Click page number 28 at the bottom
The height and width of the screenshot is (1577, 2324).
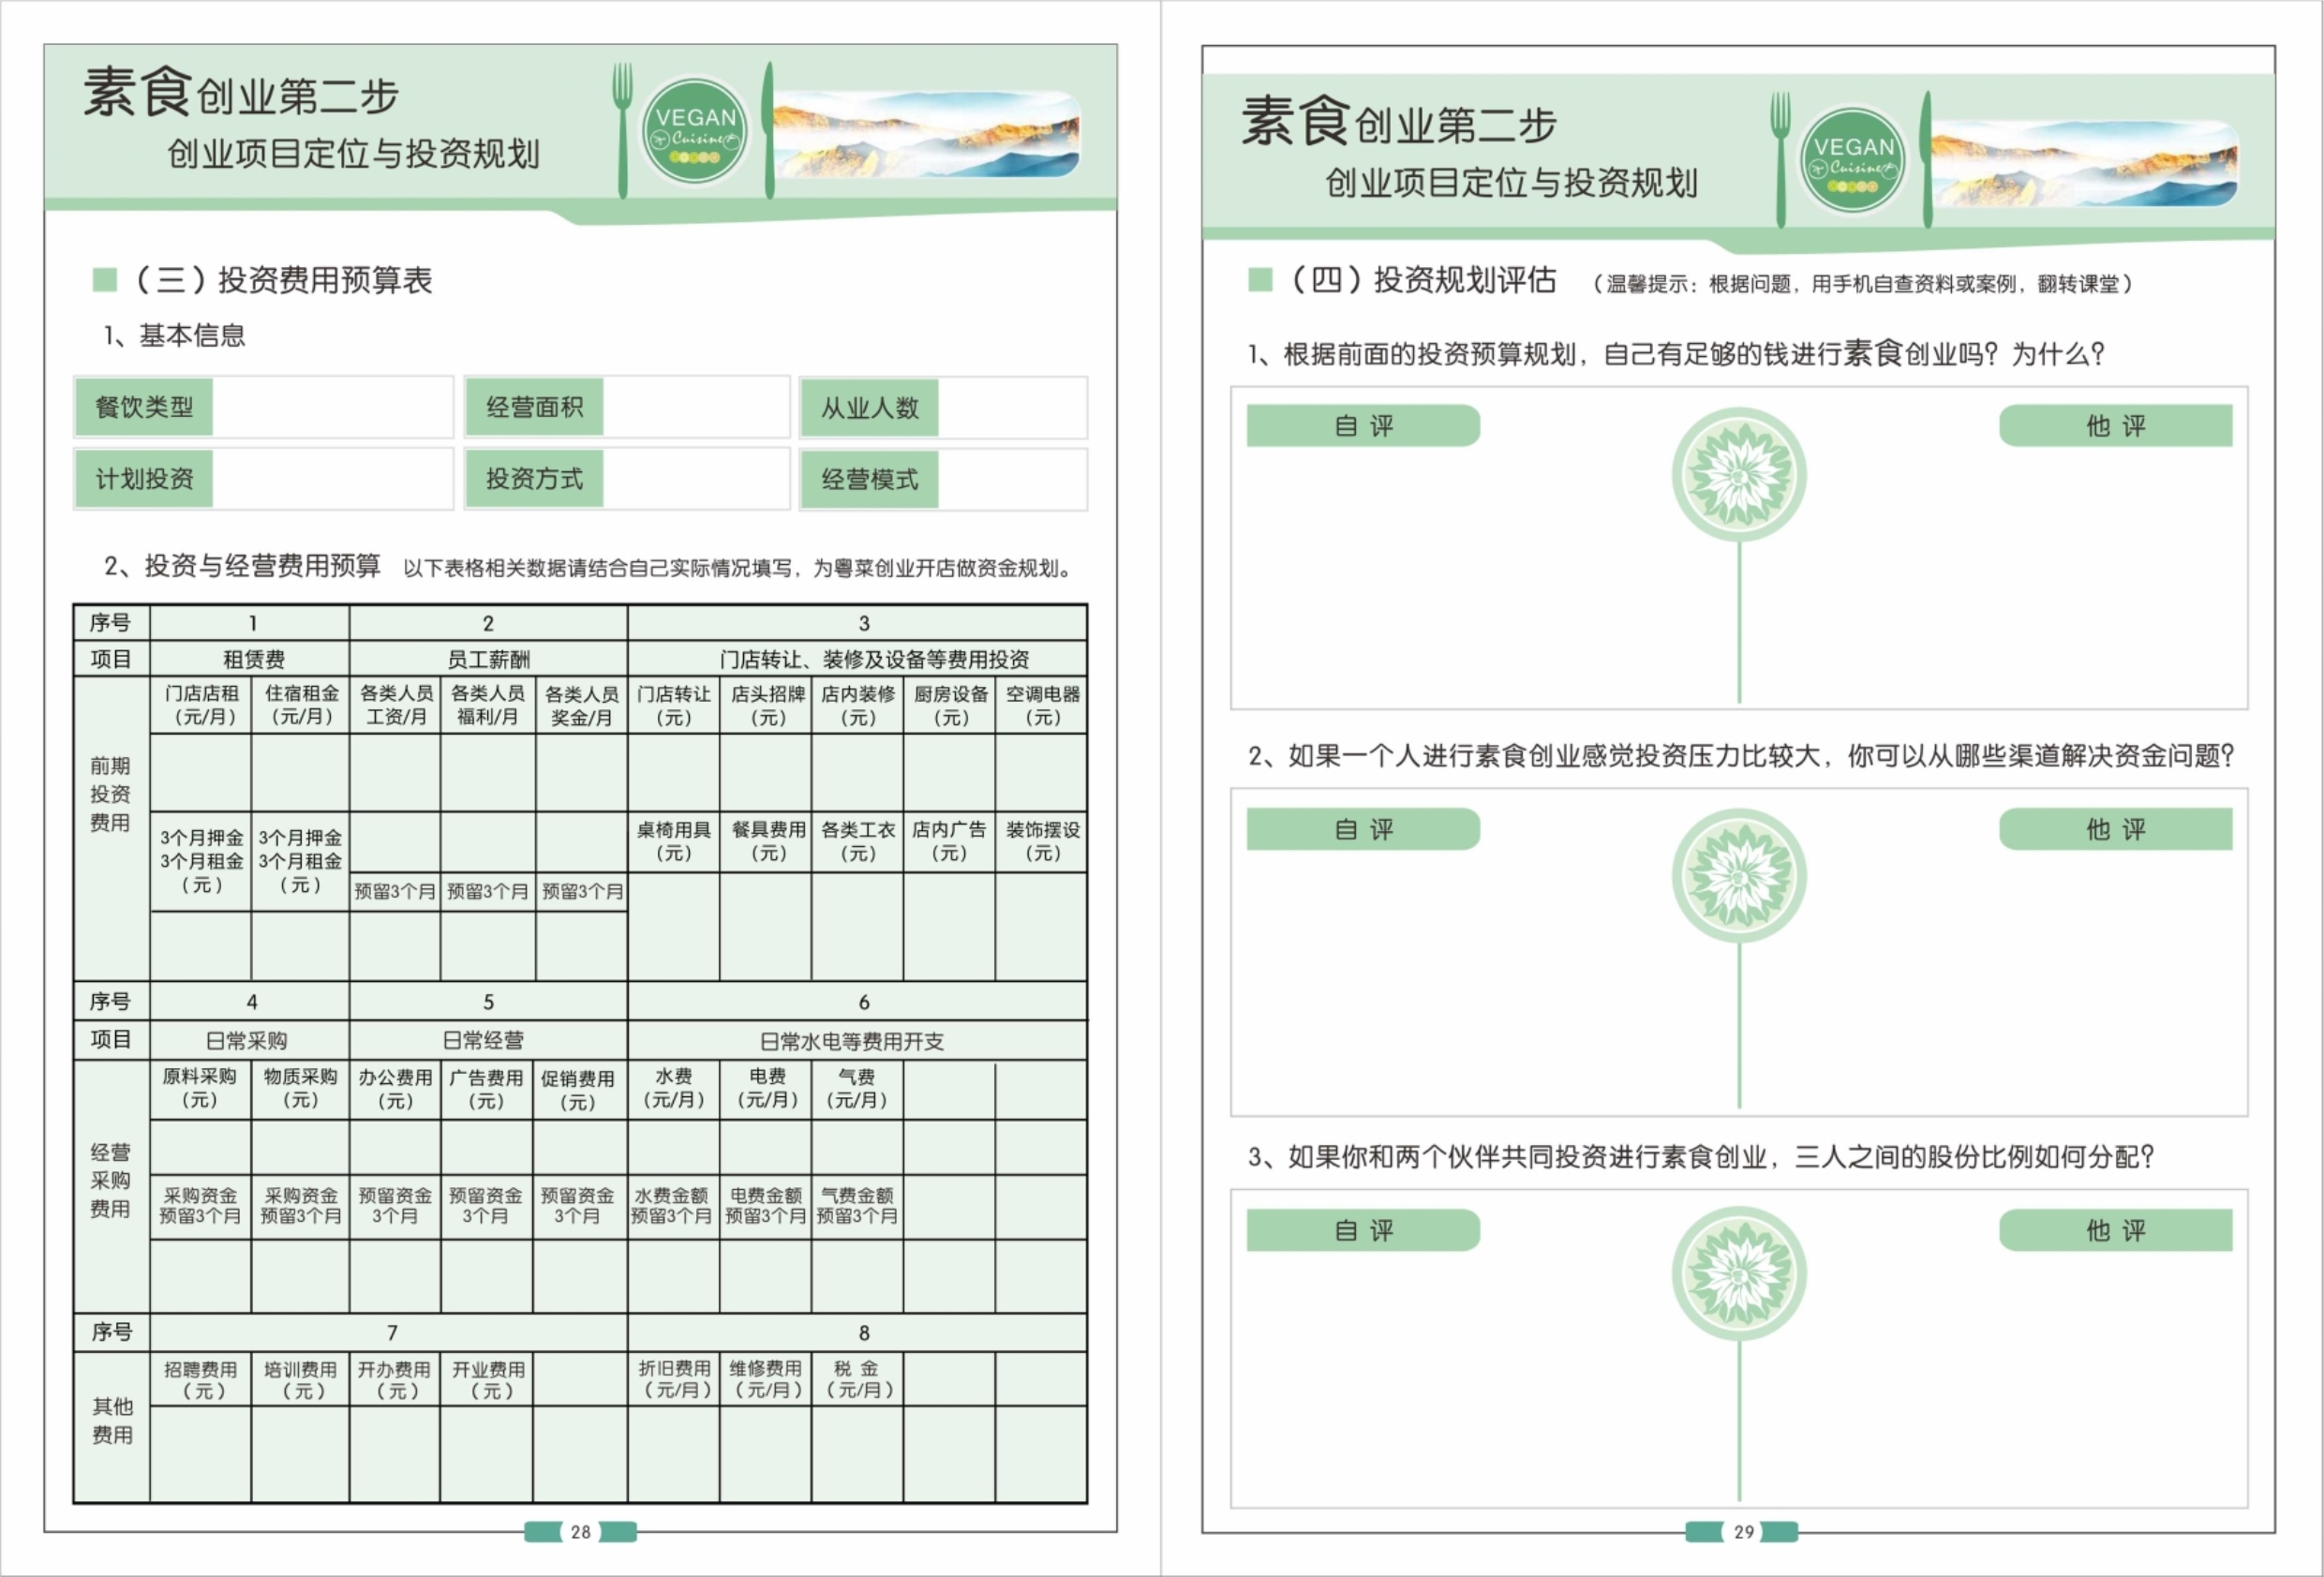(x=580, y=1531)
